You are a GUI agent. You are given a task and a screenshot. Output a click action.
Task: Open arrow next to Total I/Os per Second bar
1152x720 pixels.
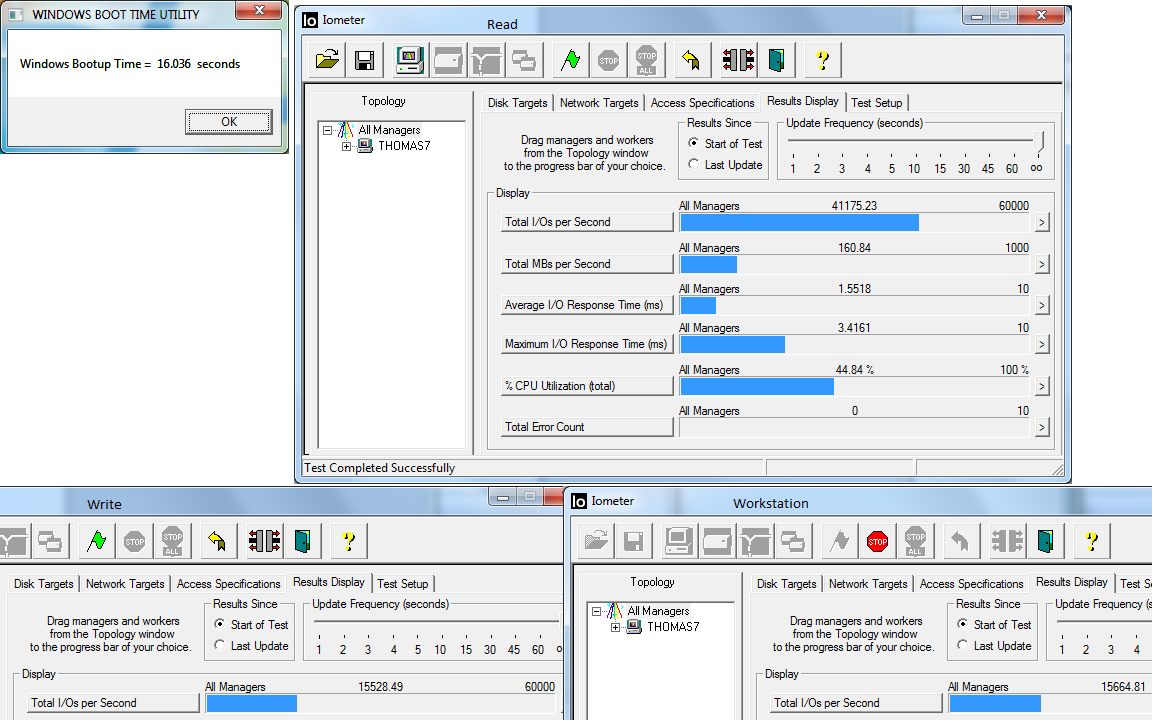pos(1042,222)
